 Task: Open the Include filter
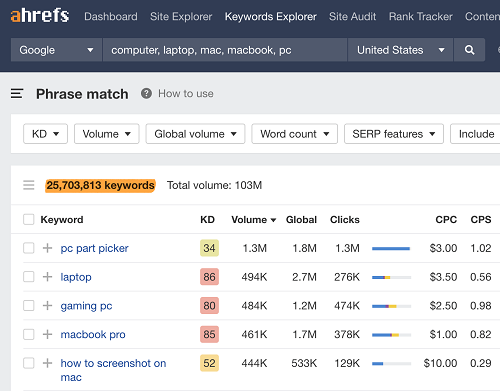click(x=476, y=134)
